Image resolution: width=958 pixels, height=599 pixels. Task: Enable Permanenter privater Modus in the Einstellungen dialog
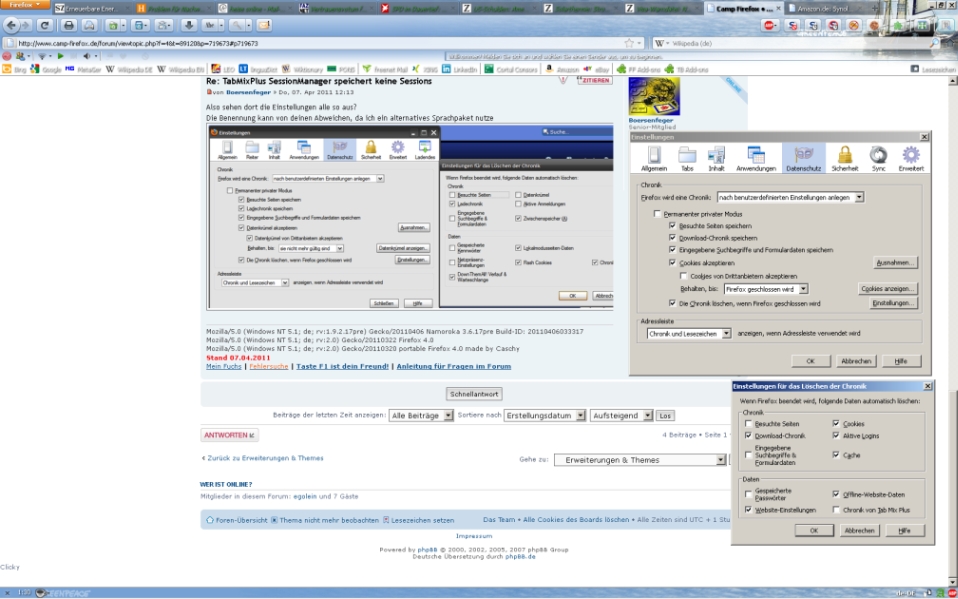[x=657, y=214]
